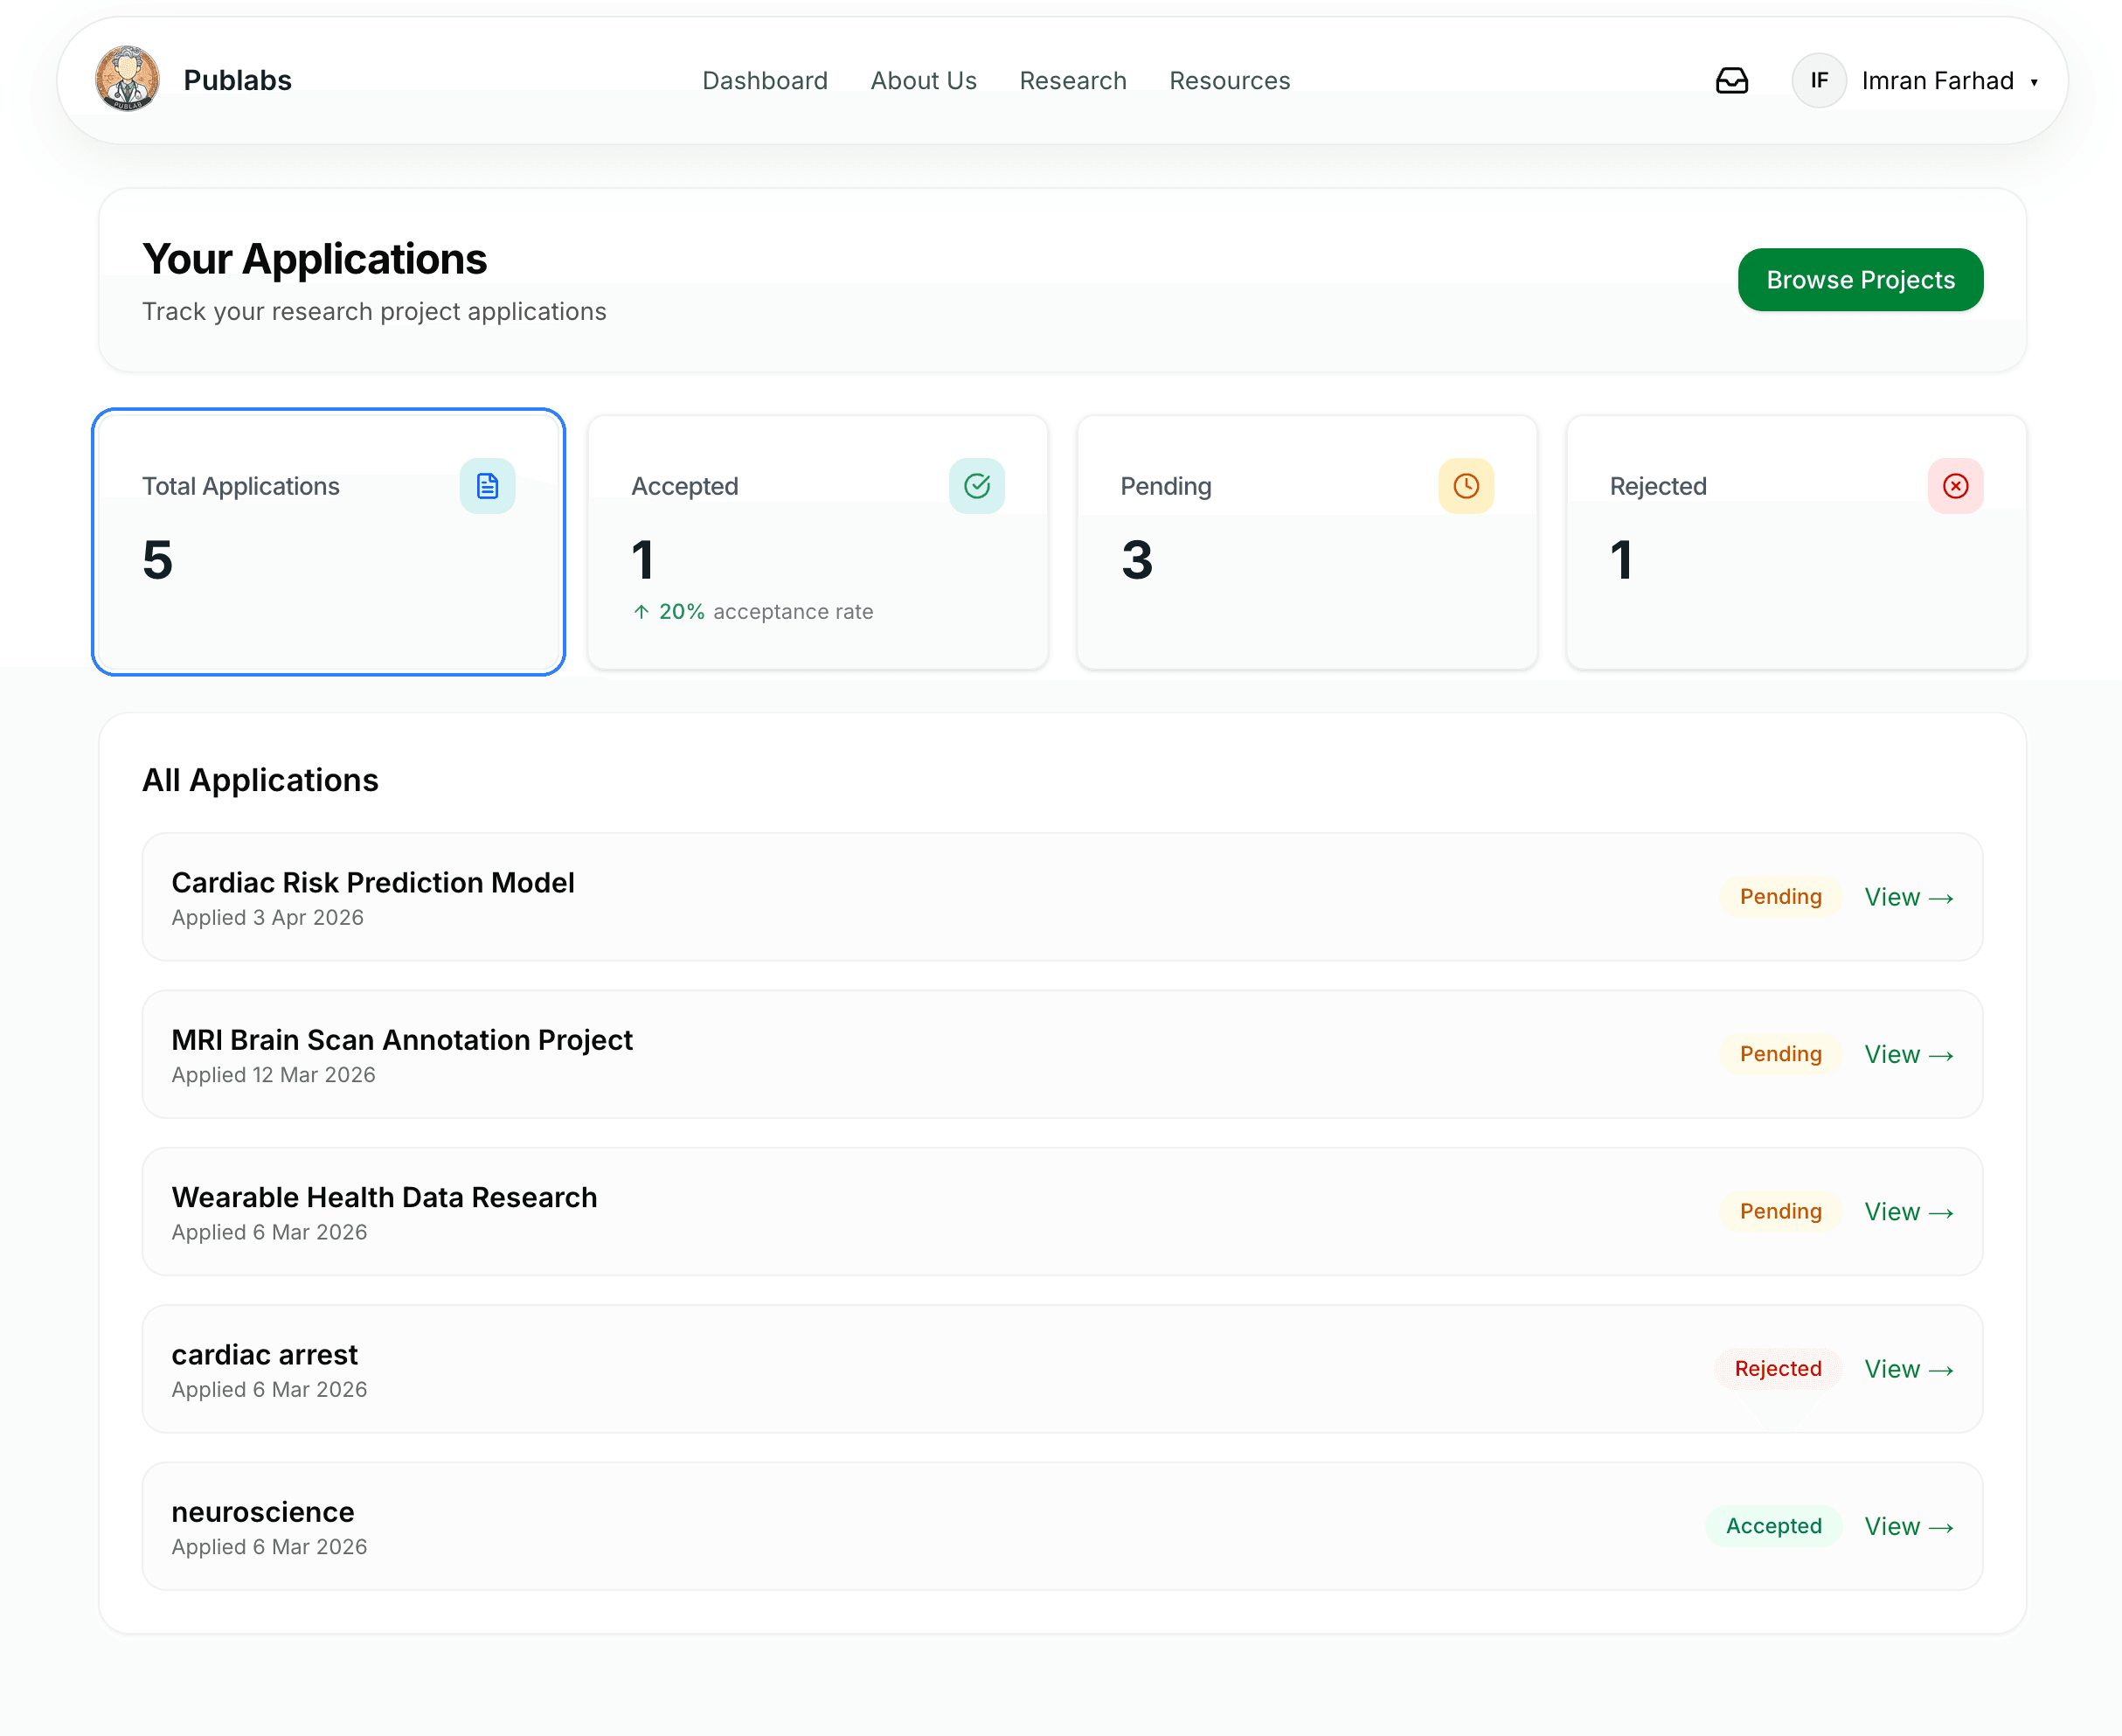Select the Total Applications stat card

[328, 542]
